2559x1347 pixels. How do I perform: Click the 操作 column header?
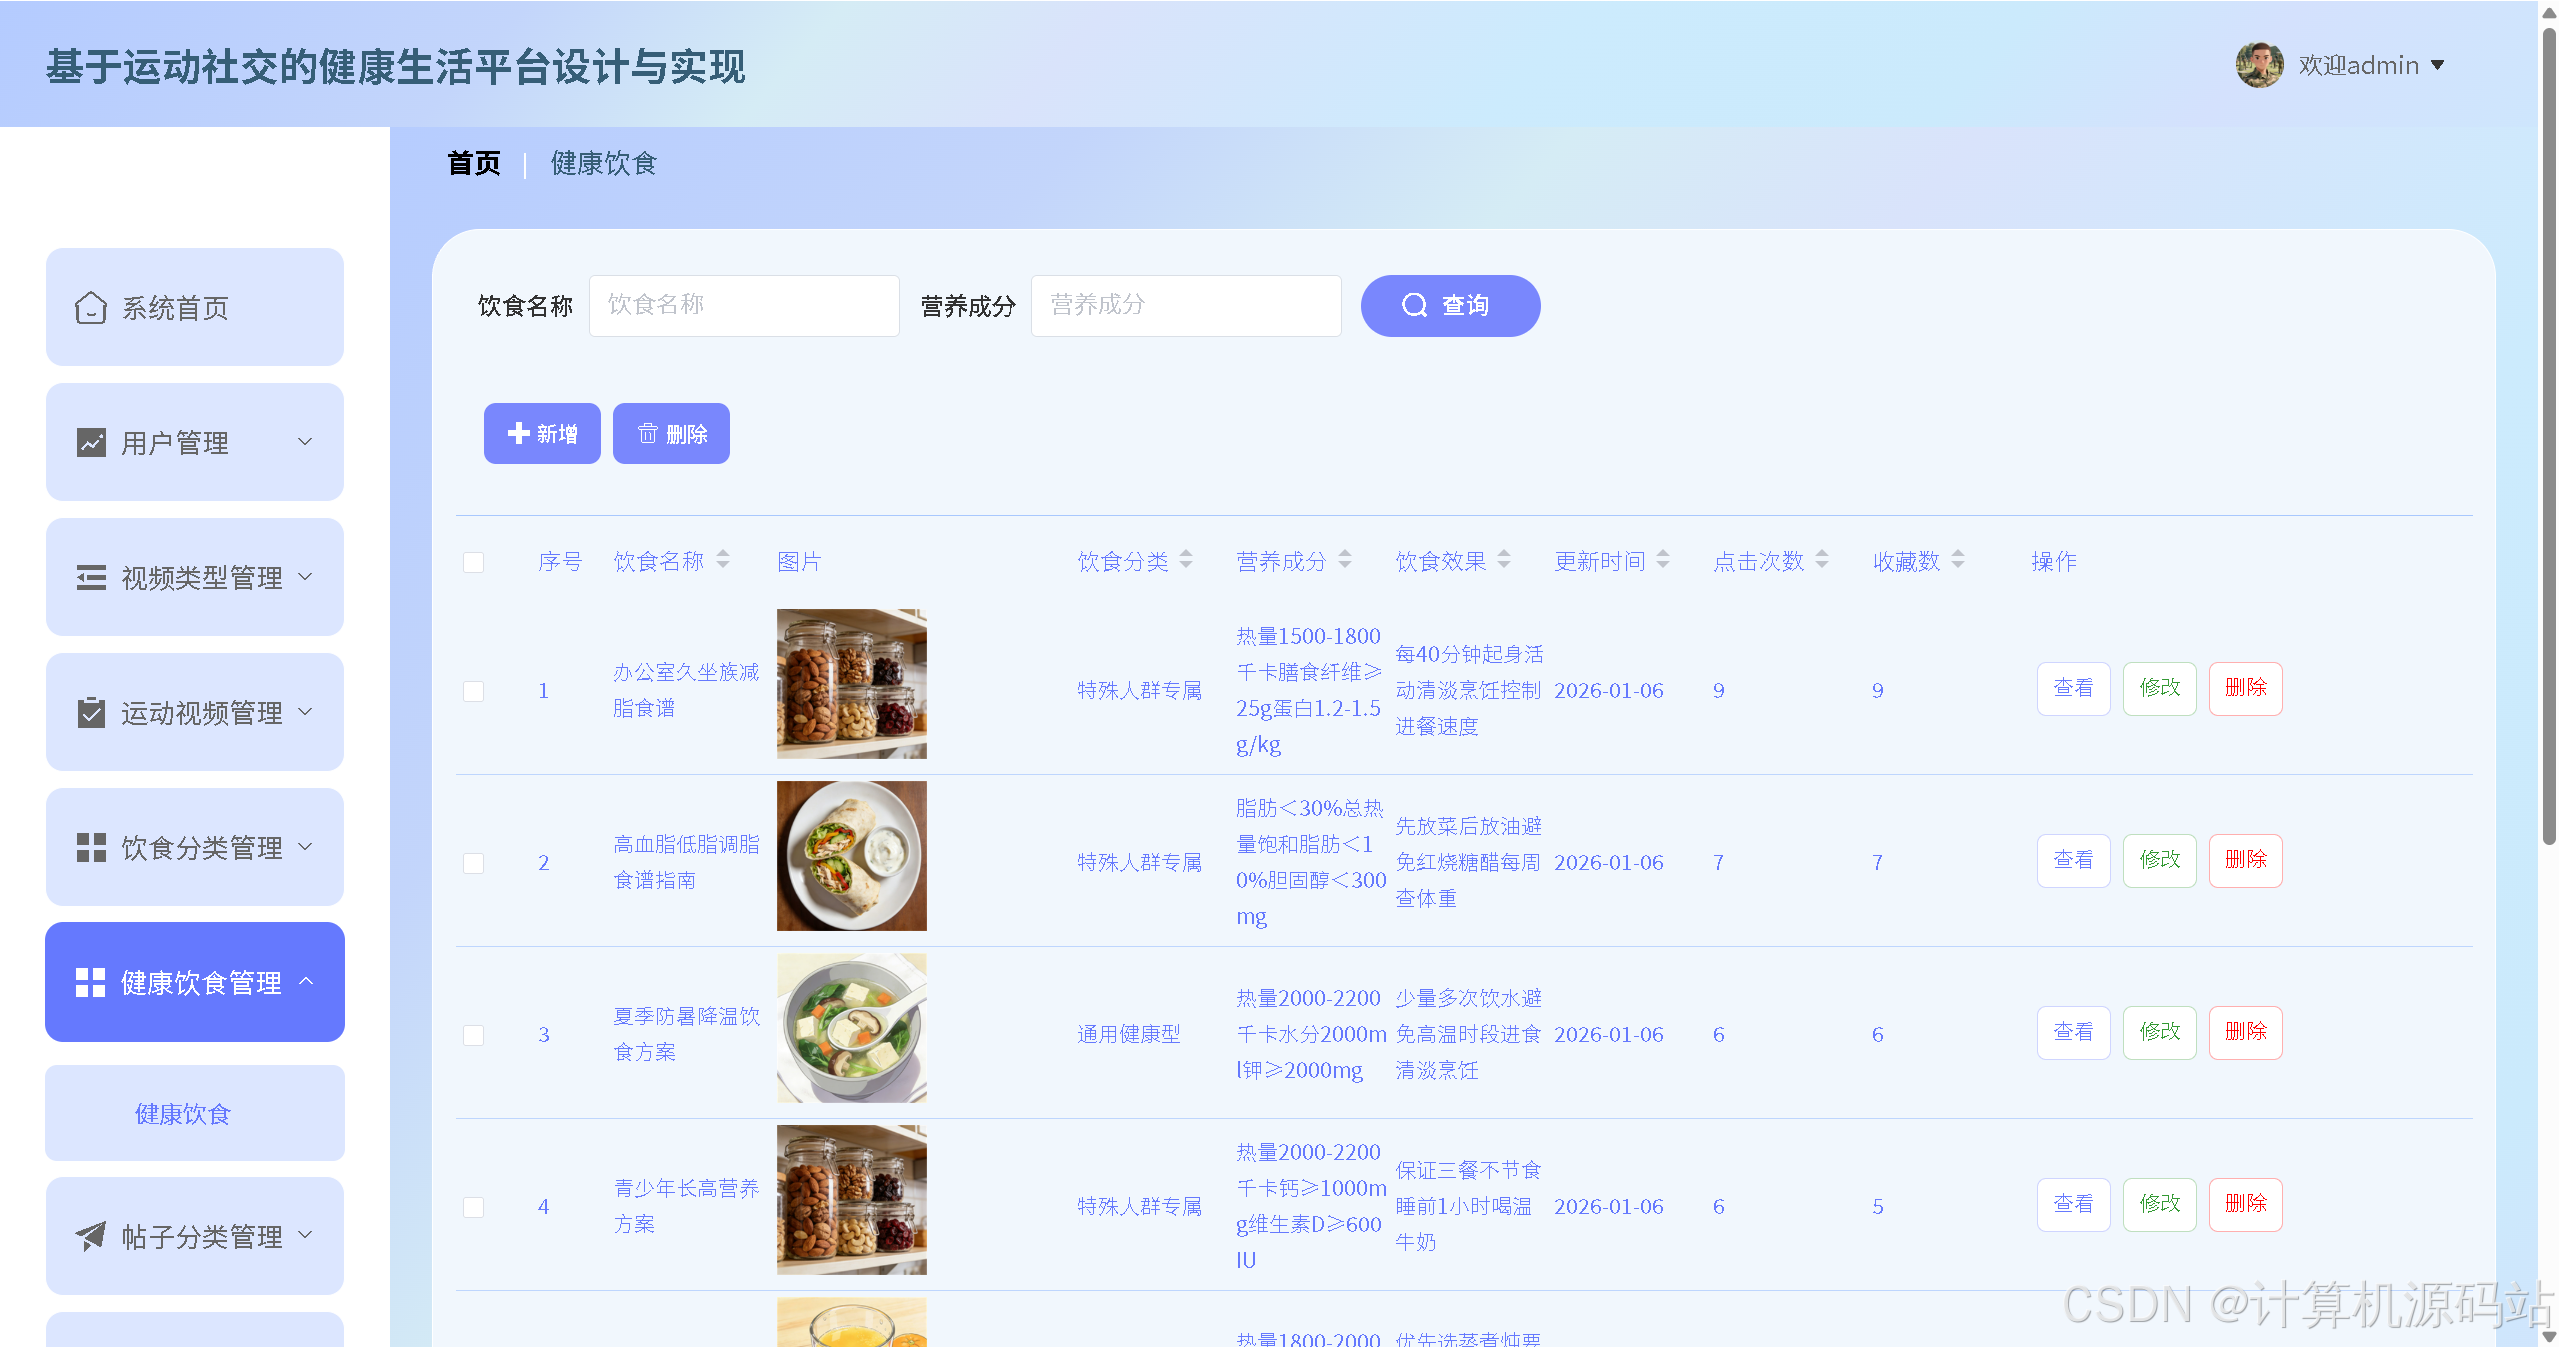(2054, 562)
